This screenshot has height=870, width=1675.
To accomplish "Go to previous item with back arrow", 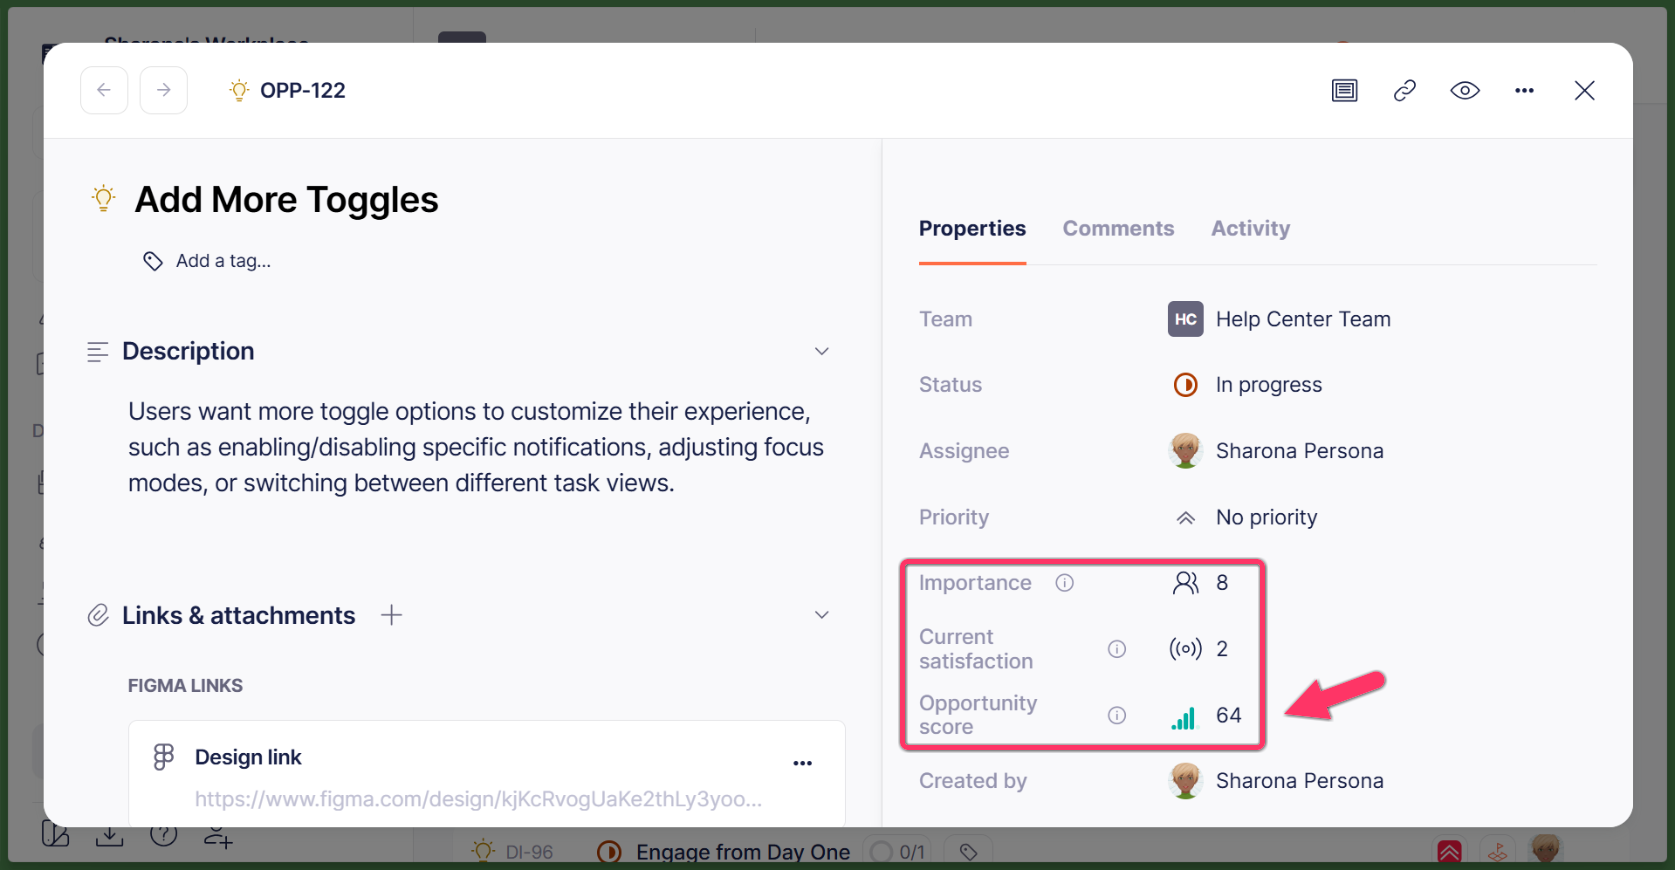I will tap(104, 90).
